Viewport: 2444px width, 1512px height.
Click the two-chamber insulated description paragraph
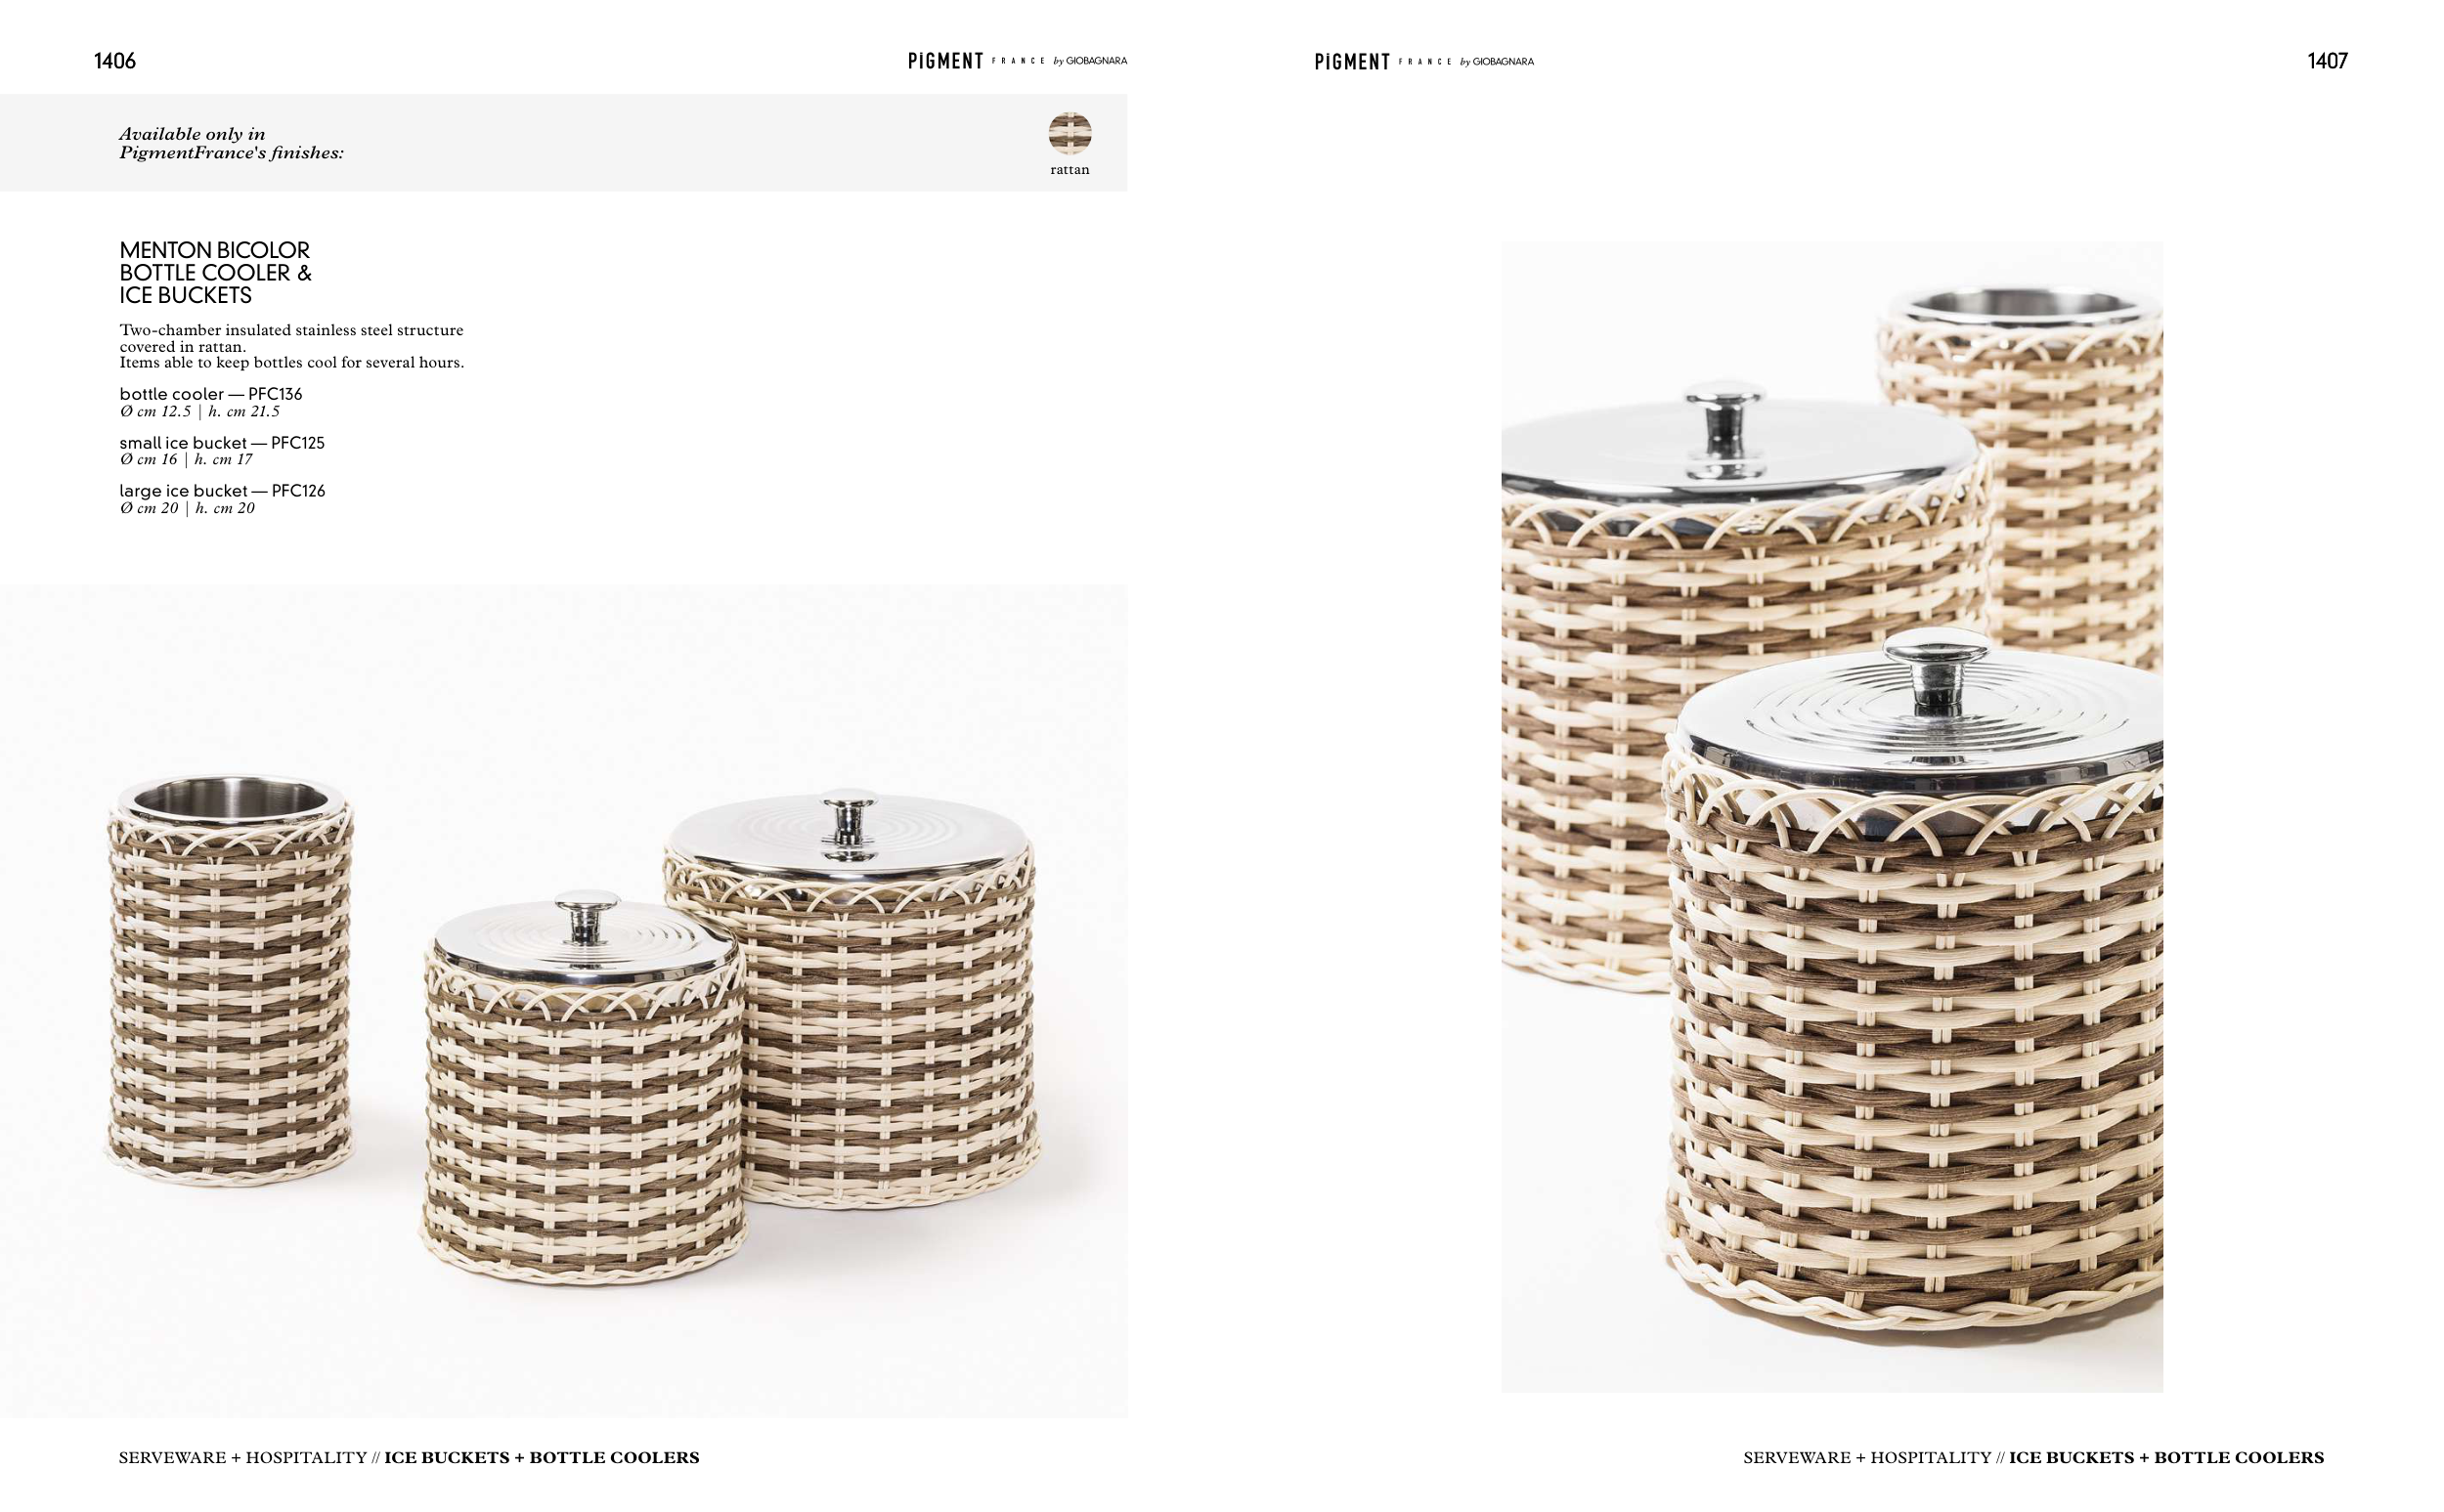point(292,346)
